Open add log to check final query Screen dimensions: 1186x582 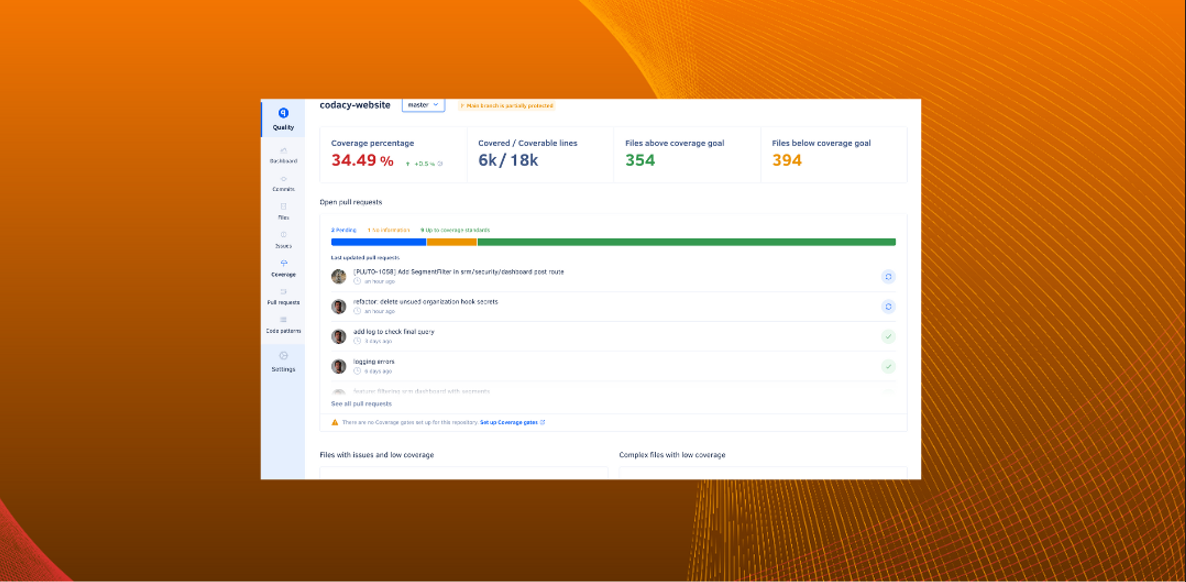point(393,331)
